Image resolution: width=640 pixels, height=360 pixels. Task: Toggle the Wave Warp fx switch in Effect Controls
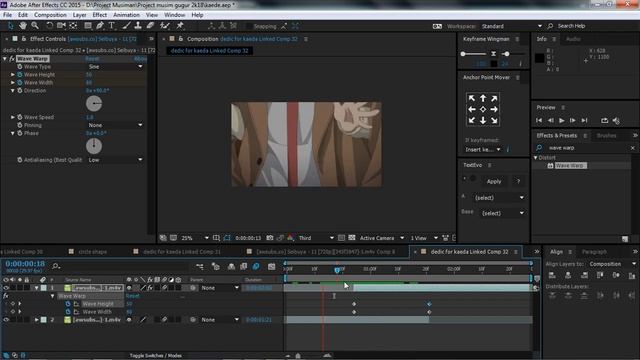point(12,59)
